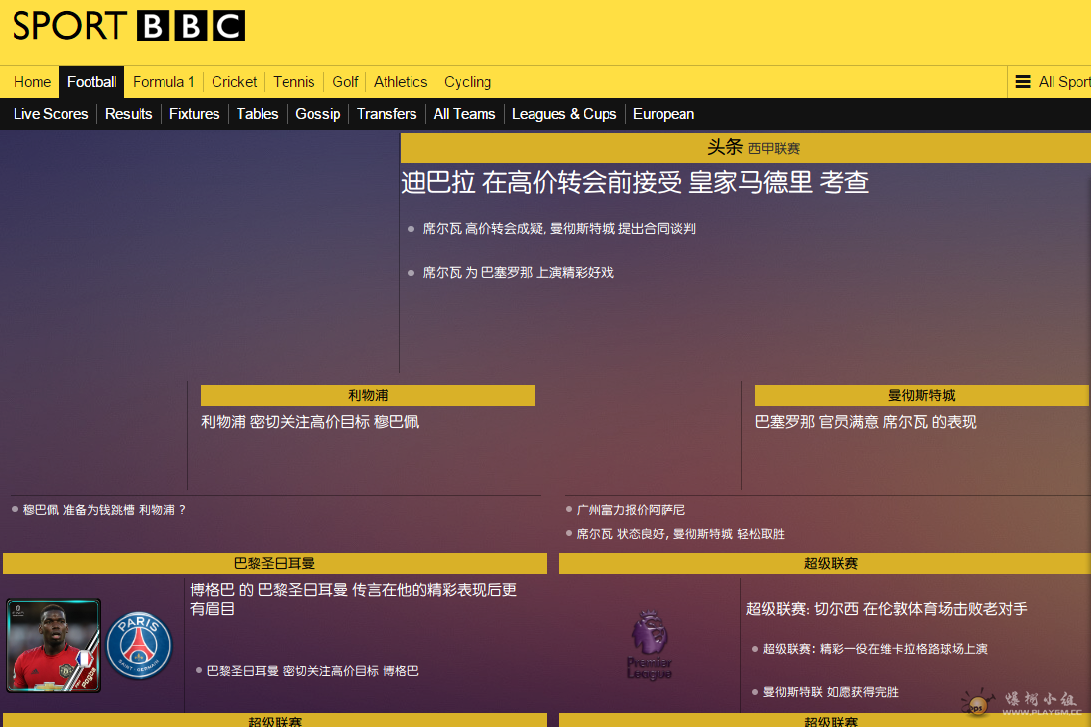Image resolution: width=1091 pixels, height=727 pixels.
Task: View football Tables
Action: tap(257, 114)
